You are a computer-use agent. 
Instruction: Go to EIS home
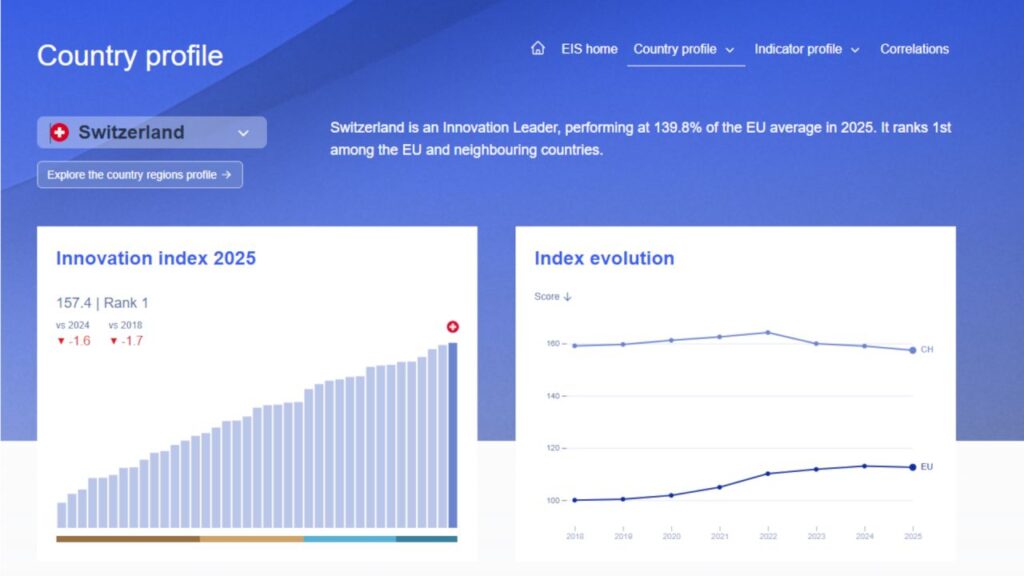(x=589, y=48)
